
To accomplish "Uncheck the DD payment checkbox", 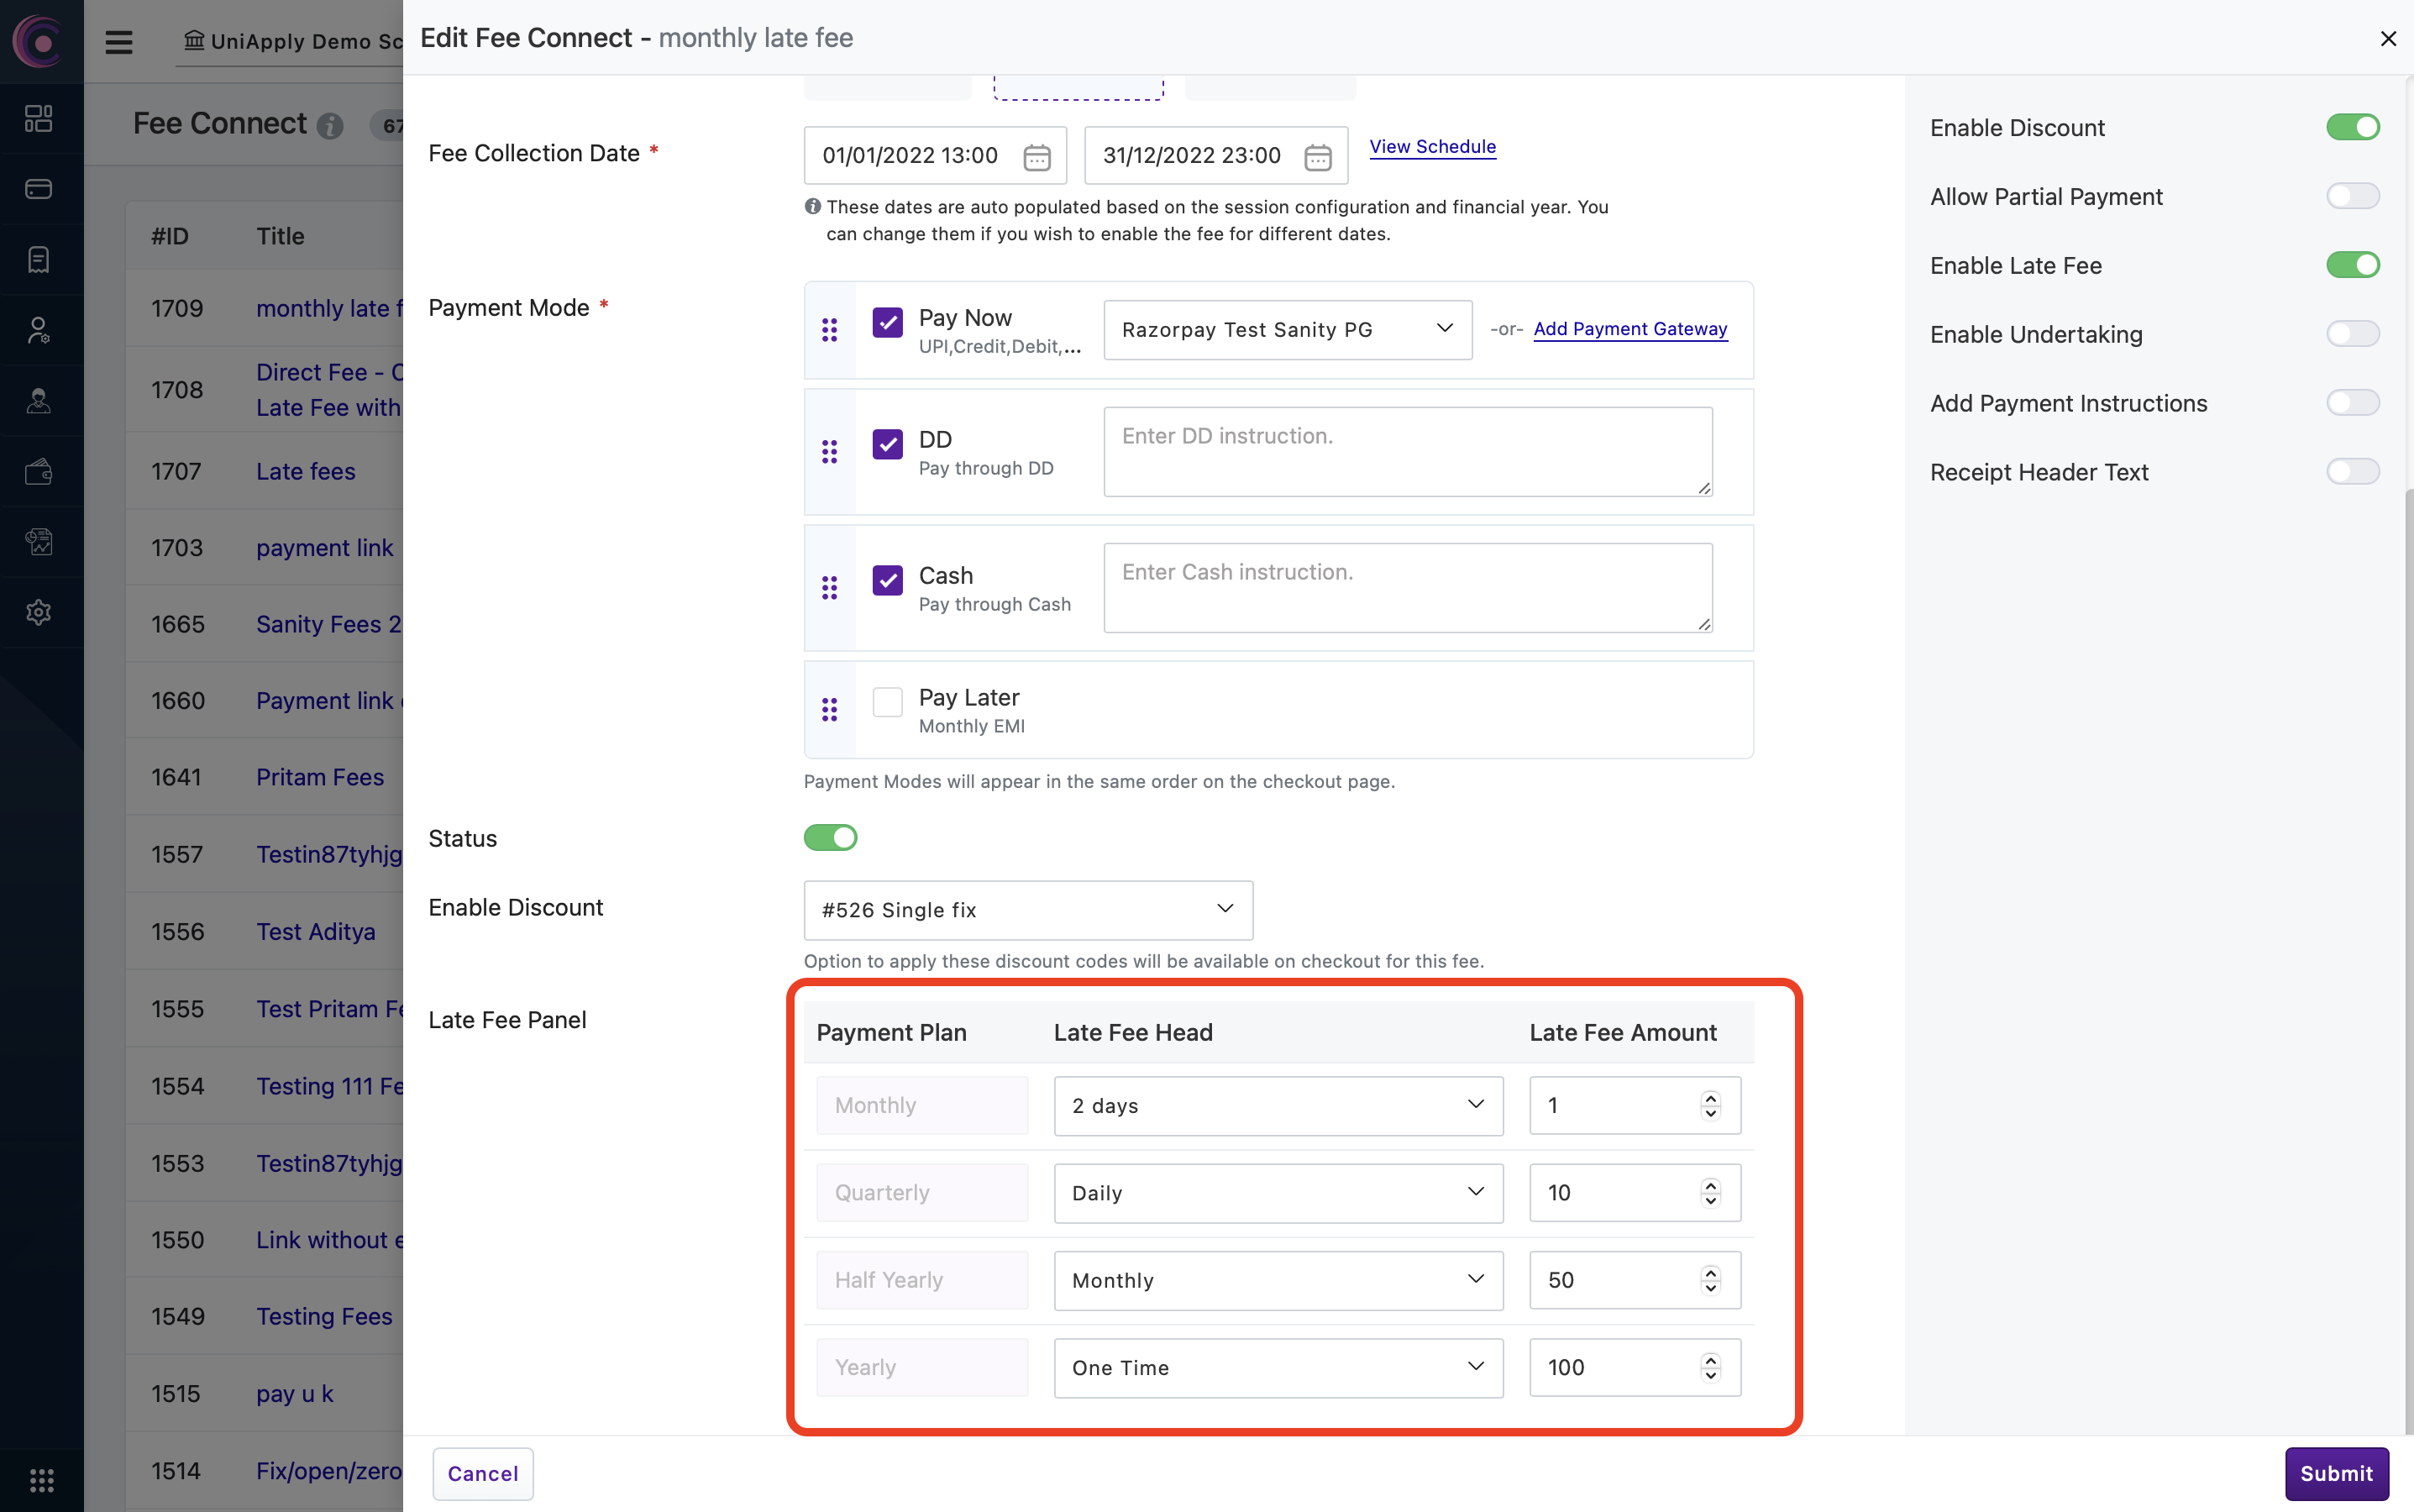I will click(x=888, y=444).
